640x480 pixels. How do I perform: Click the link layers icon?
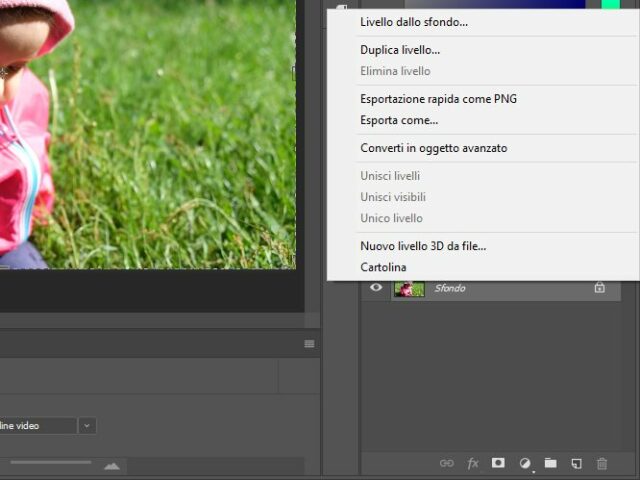447,463
